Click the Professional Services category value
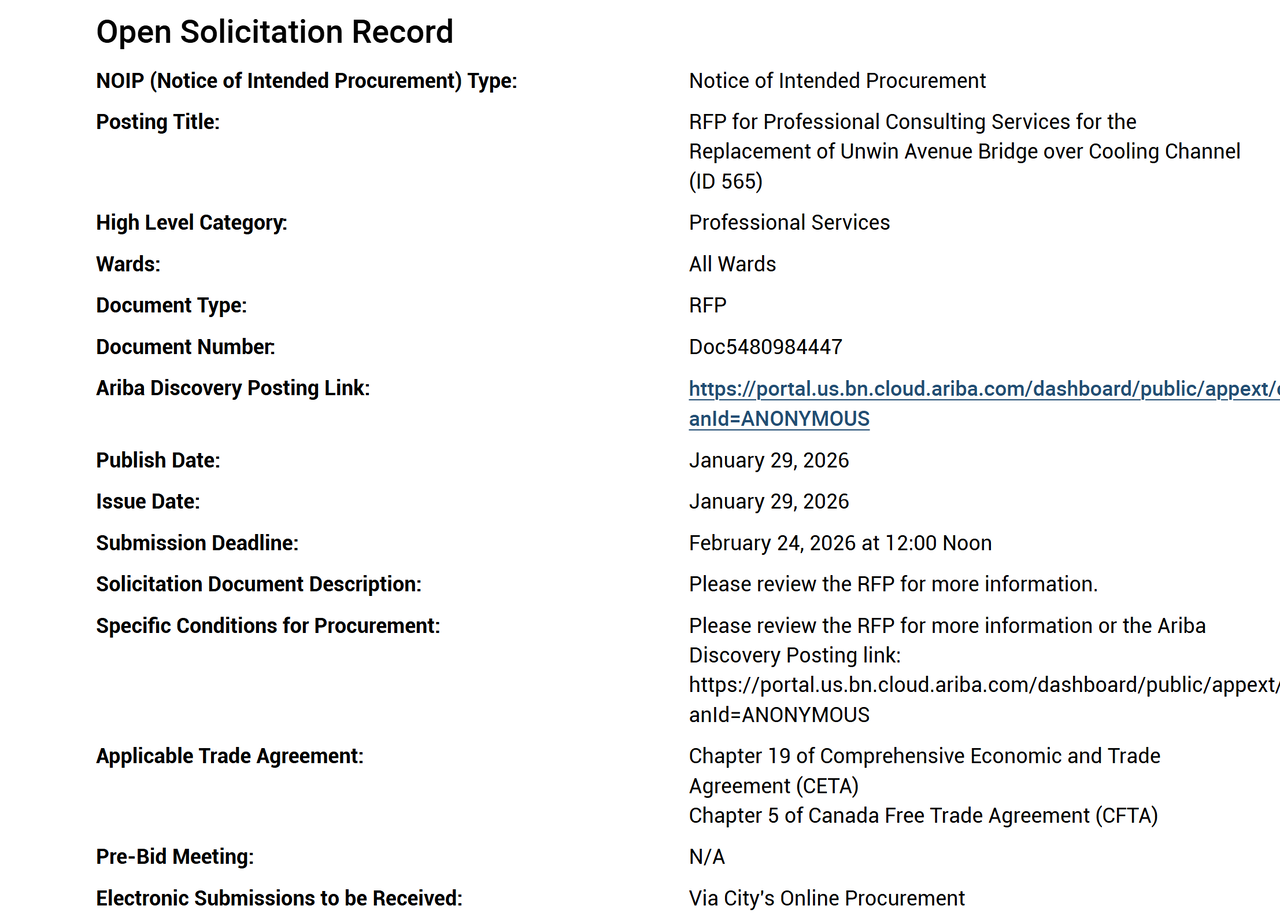The image size is (1280, 913). 789,223
